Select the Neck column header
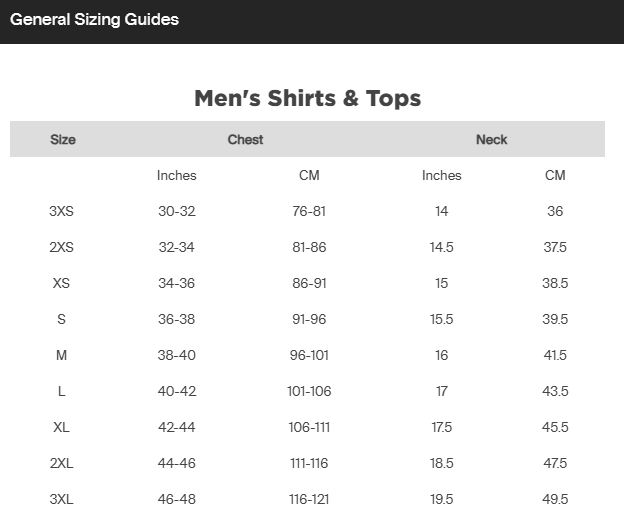 pos(491,140)
